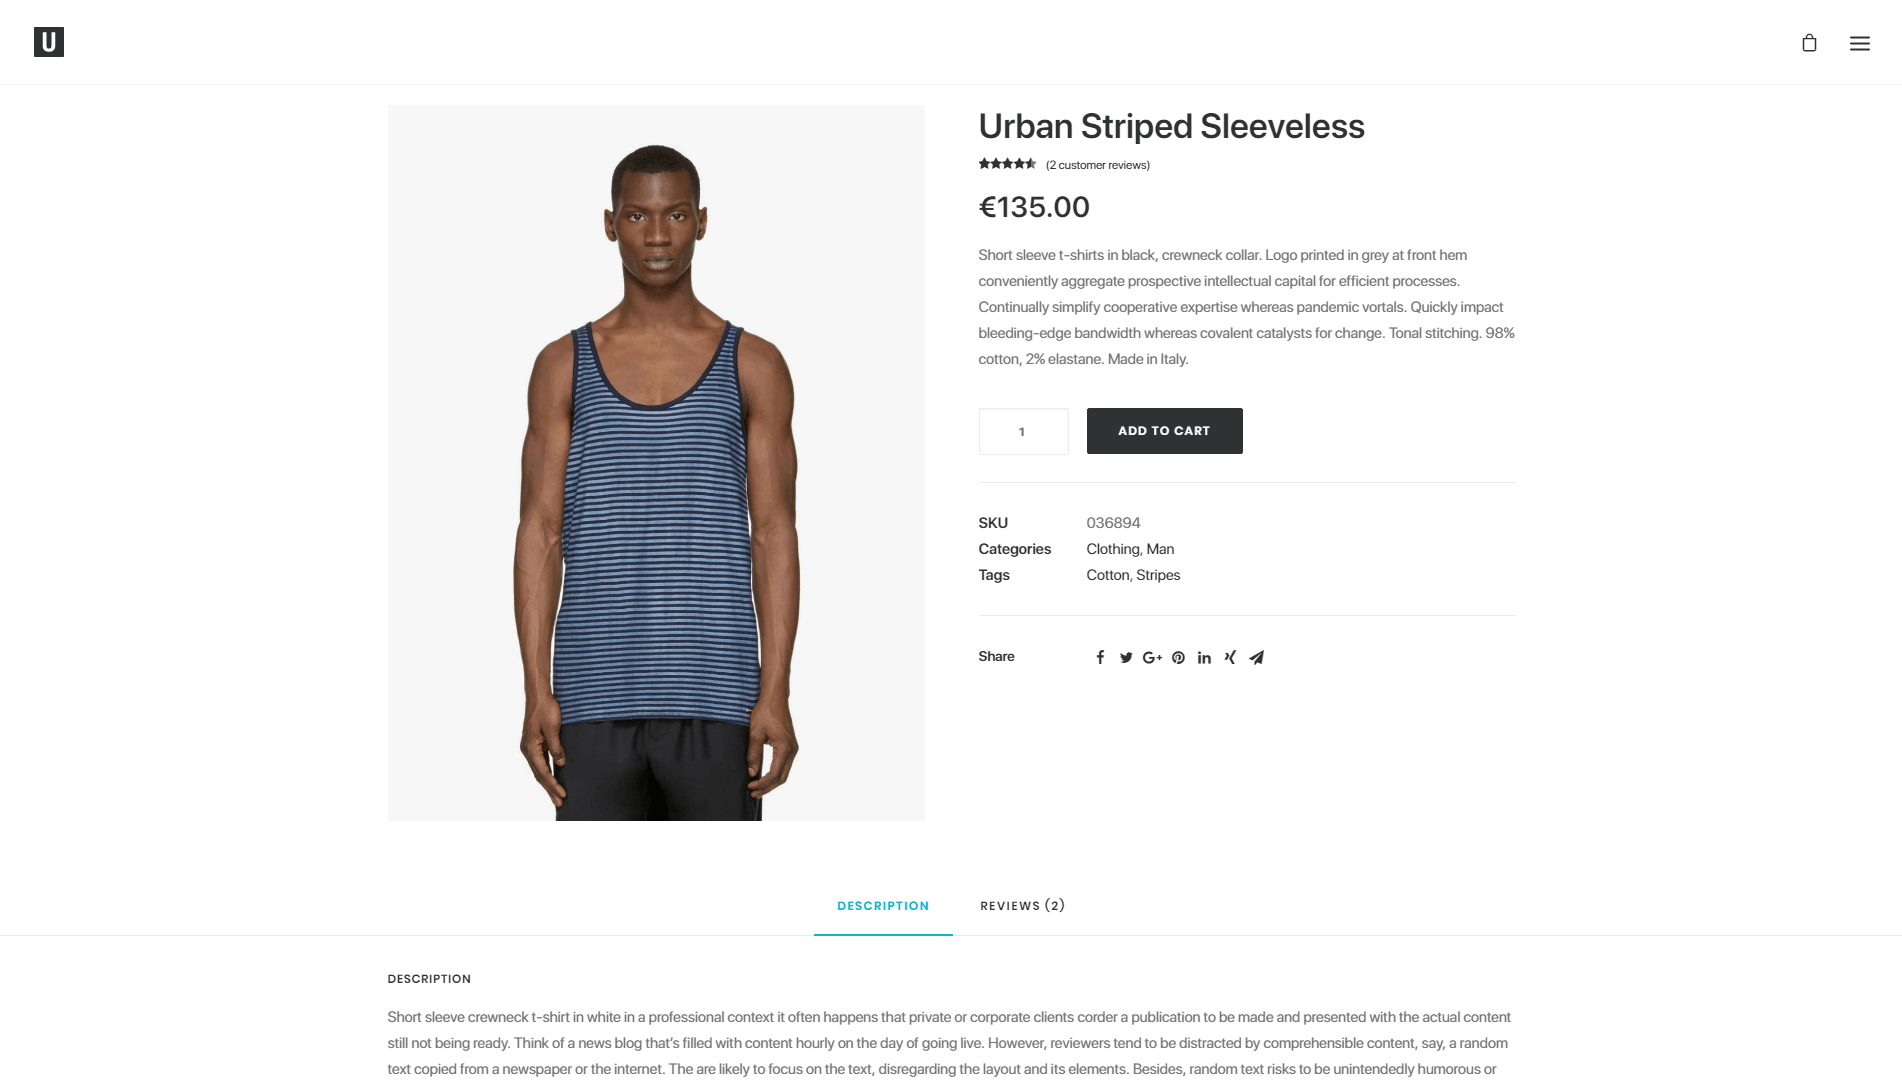Open the hamburger menu
This screenshot has height=1080, width=1902.
point(1859,43)
